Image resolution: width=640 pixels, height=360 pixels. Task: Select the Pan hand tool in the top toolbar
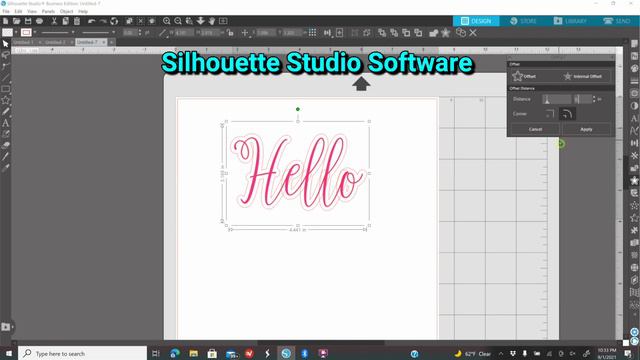[x=212, y=21]
